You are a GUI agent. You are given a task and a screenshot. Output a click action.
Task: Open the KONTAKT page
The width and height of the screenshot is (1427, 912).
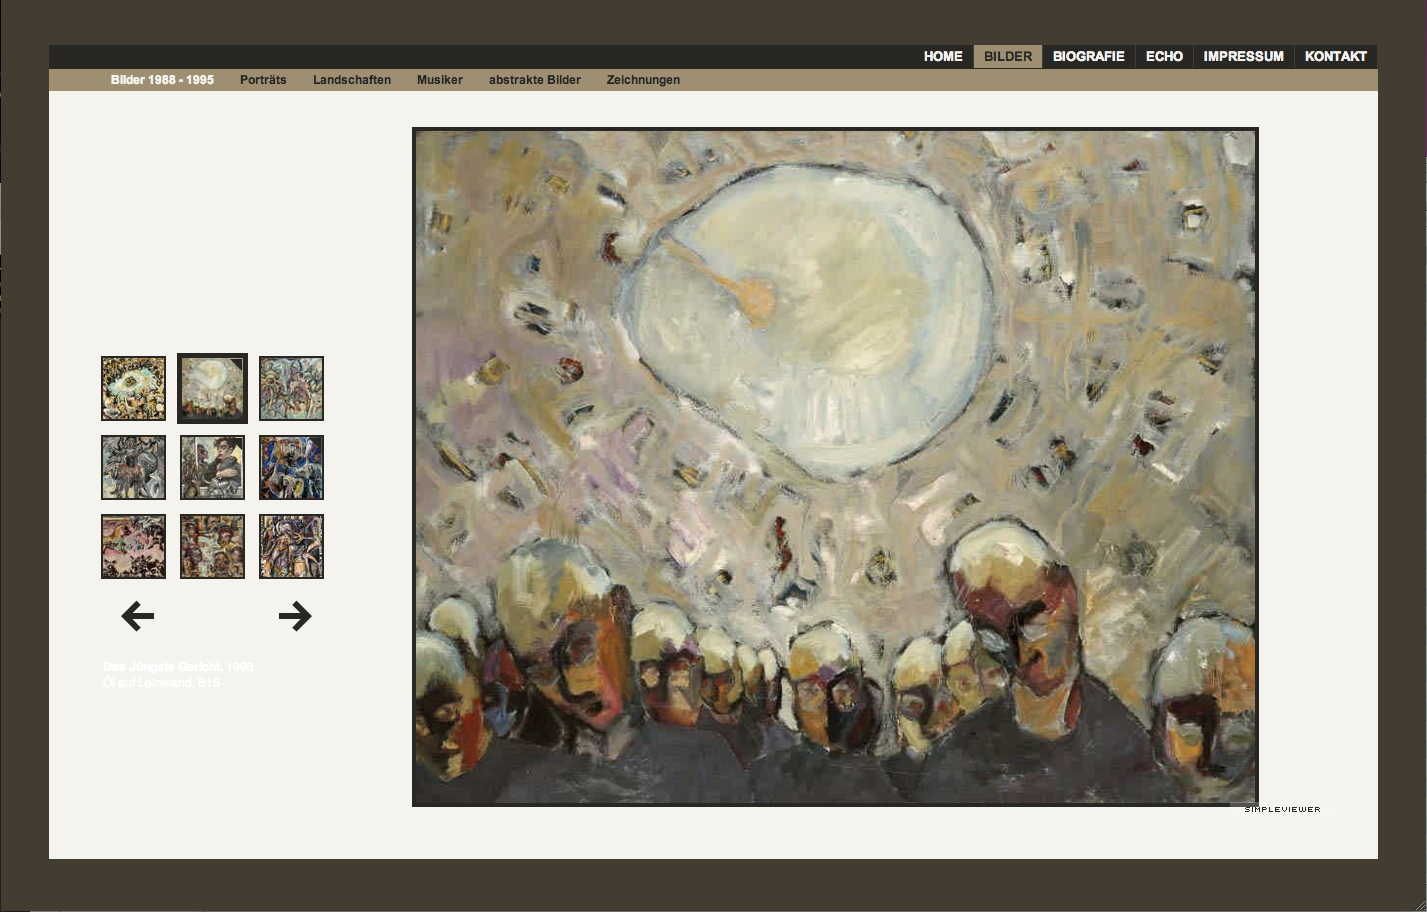pos(1336,57)
